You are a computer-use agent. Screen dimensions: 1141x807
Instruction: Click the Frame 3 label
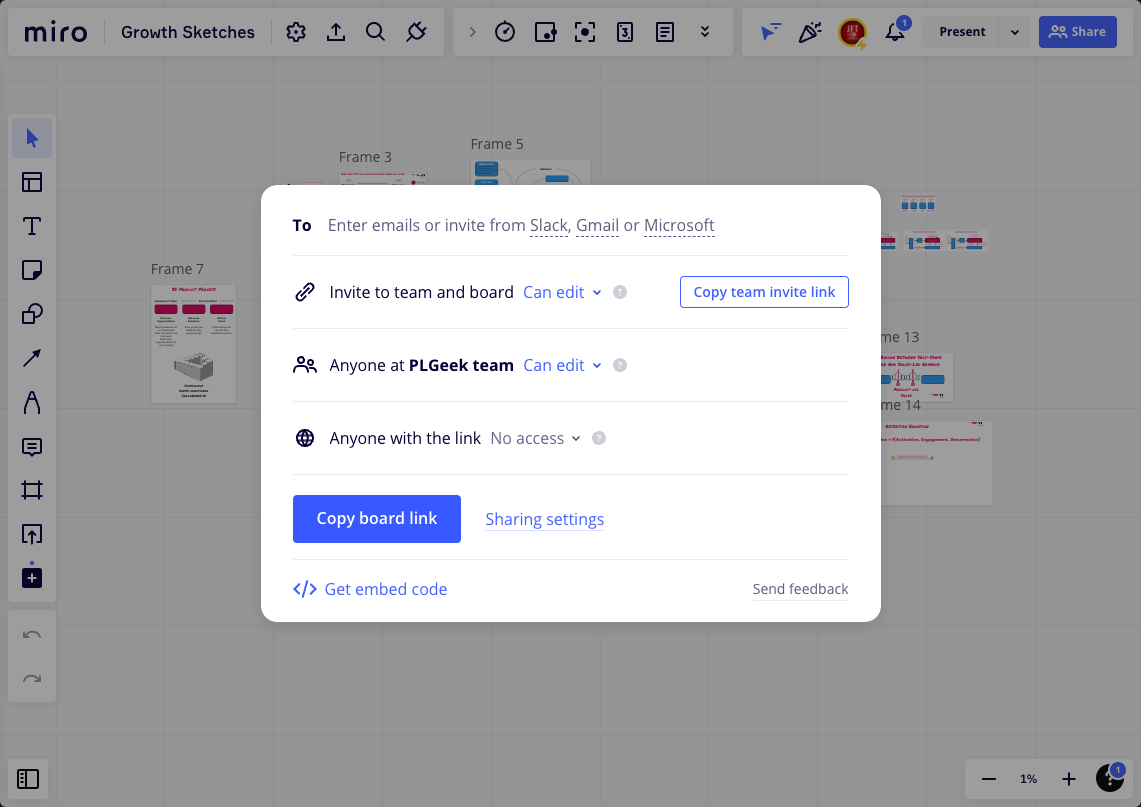click(365, 157)
